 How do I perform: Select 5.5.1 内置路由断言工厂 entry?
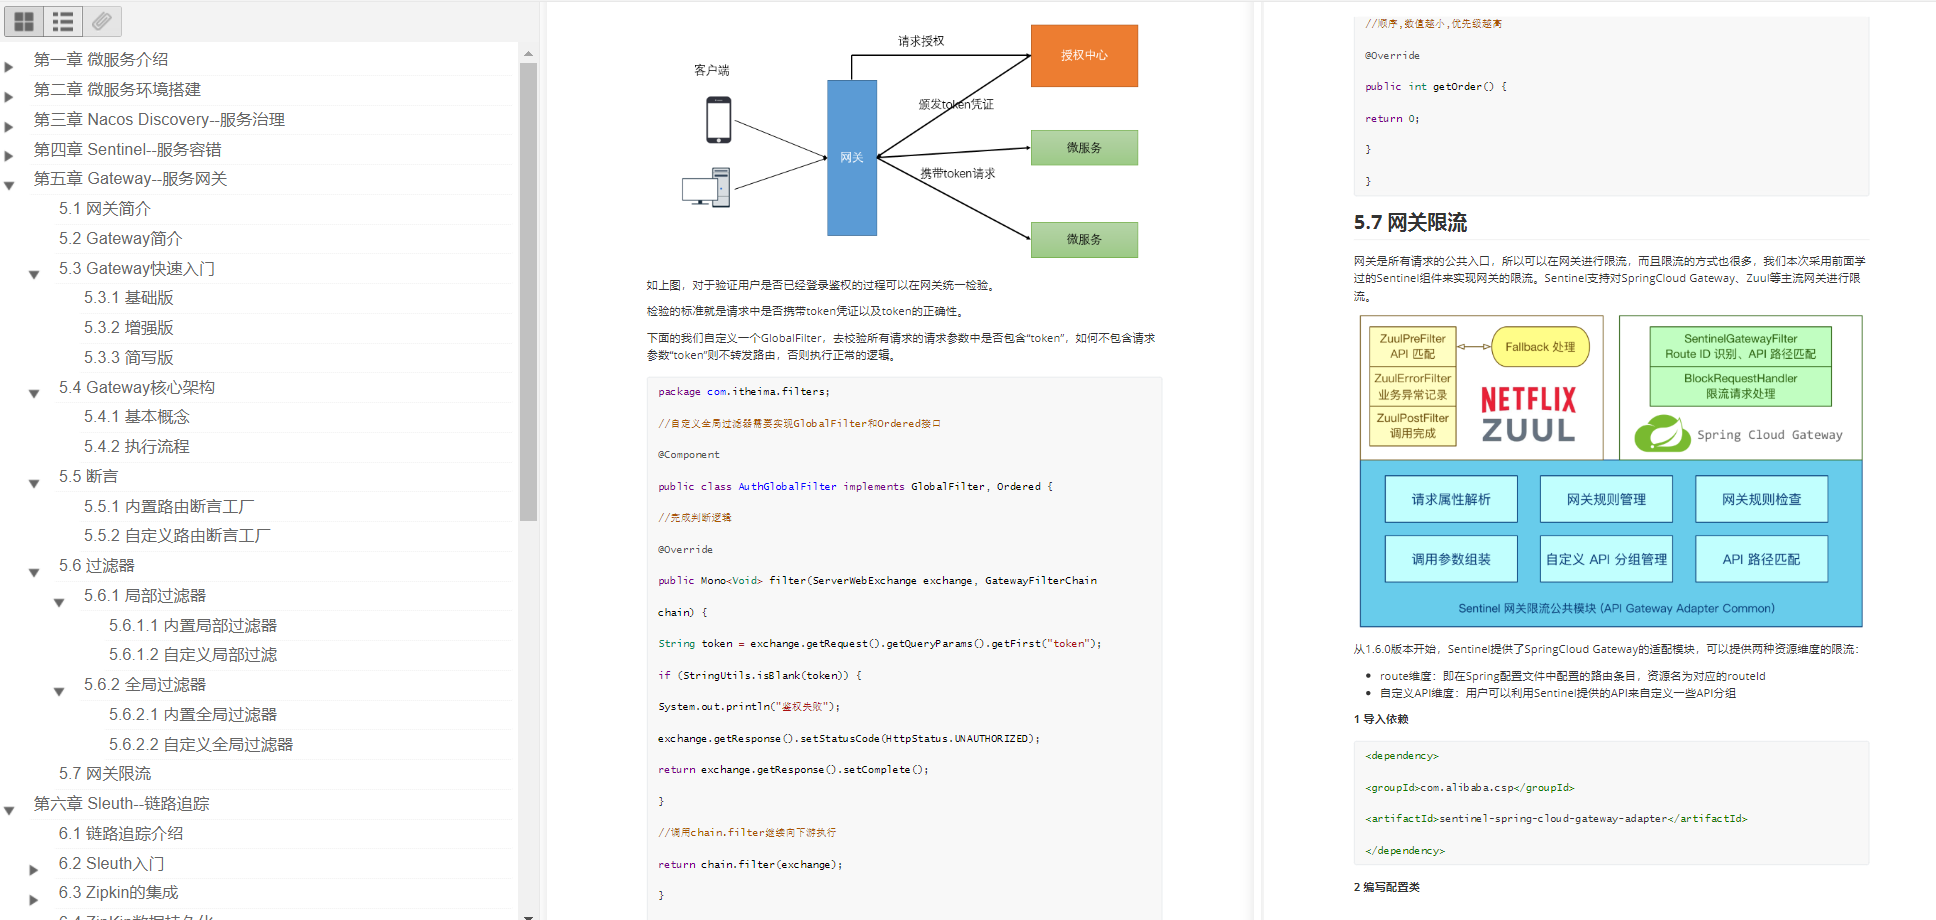pyautogui.click(x=169, y=507)
